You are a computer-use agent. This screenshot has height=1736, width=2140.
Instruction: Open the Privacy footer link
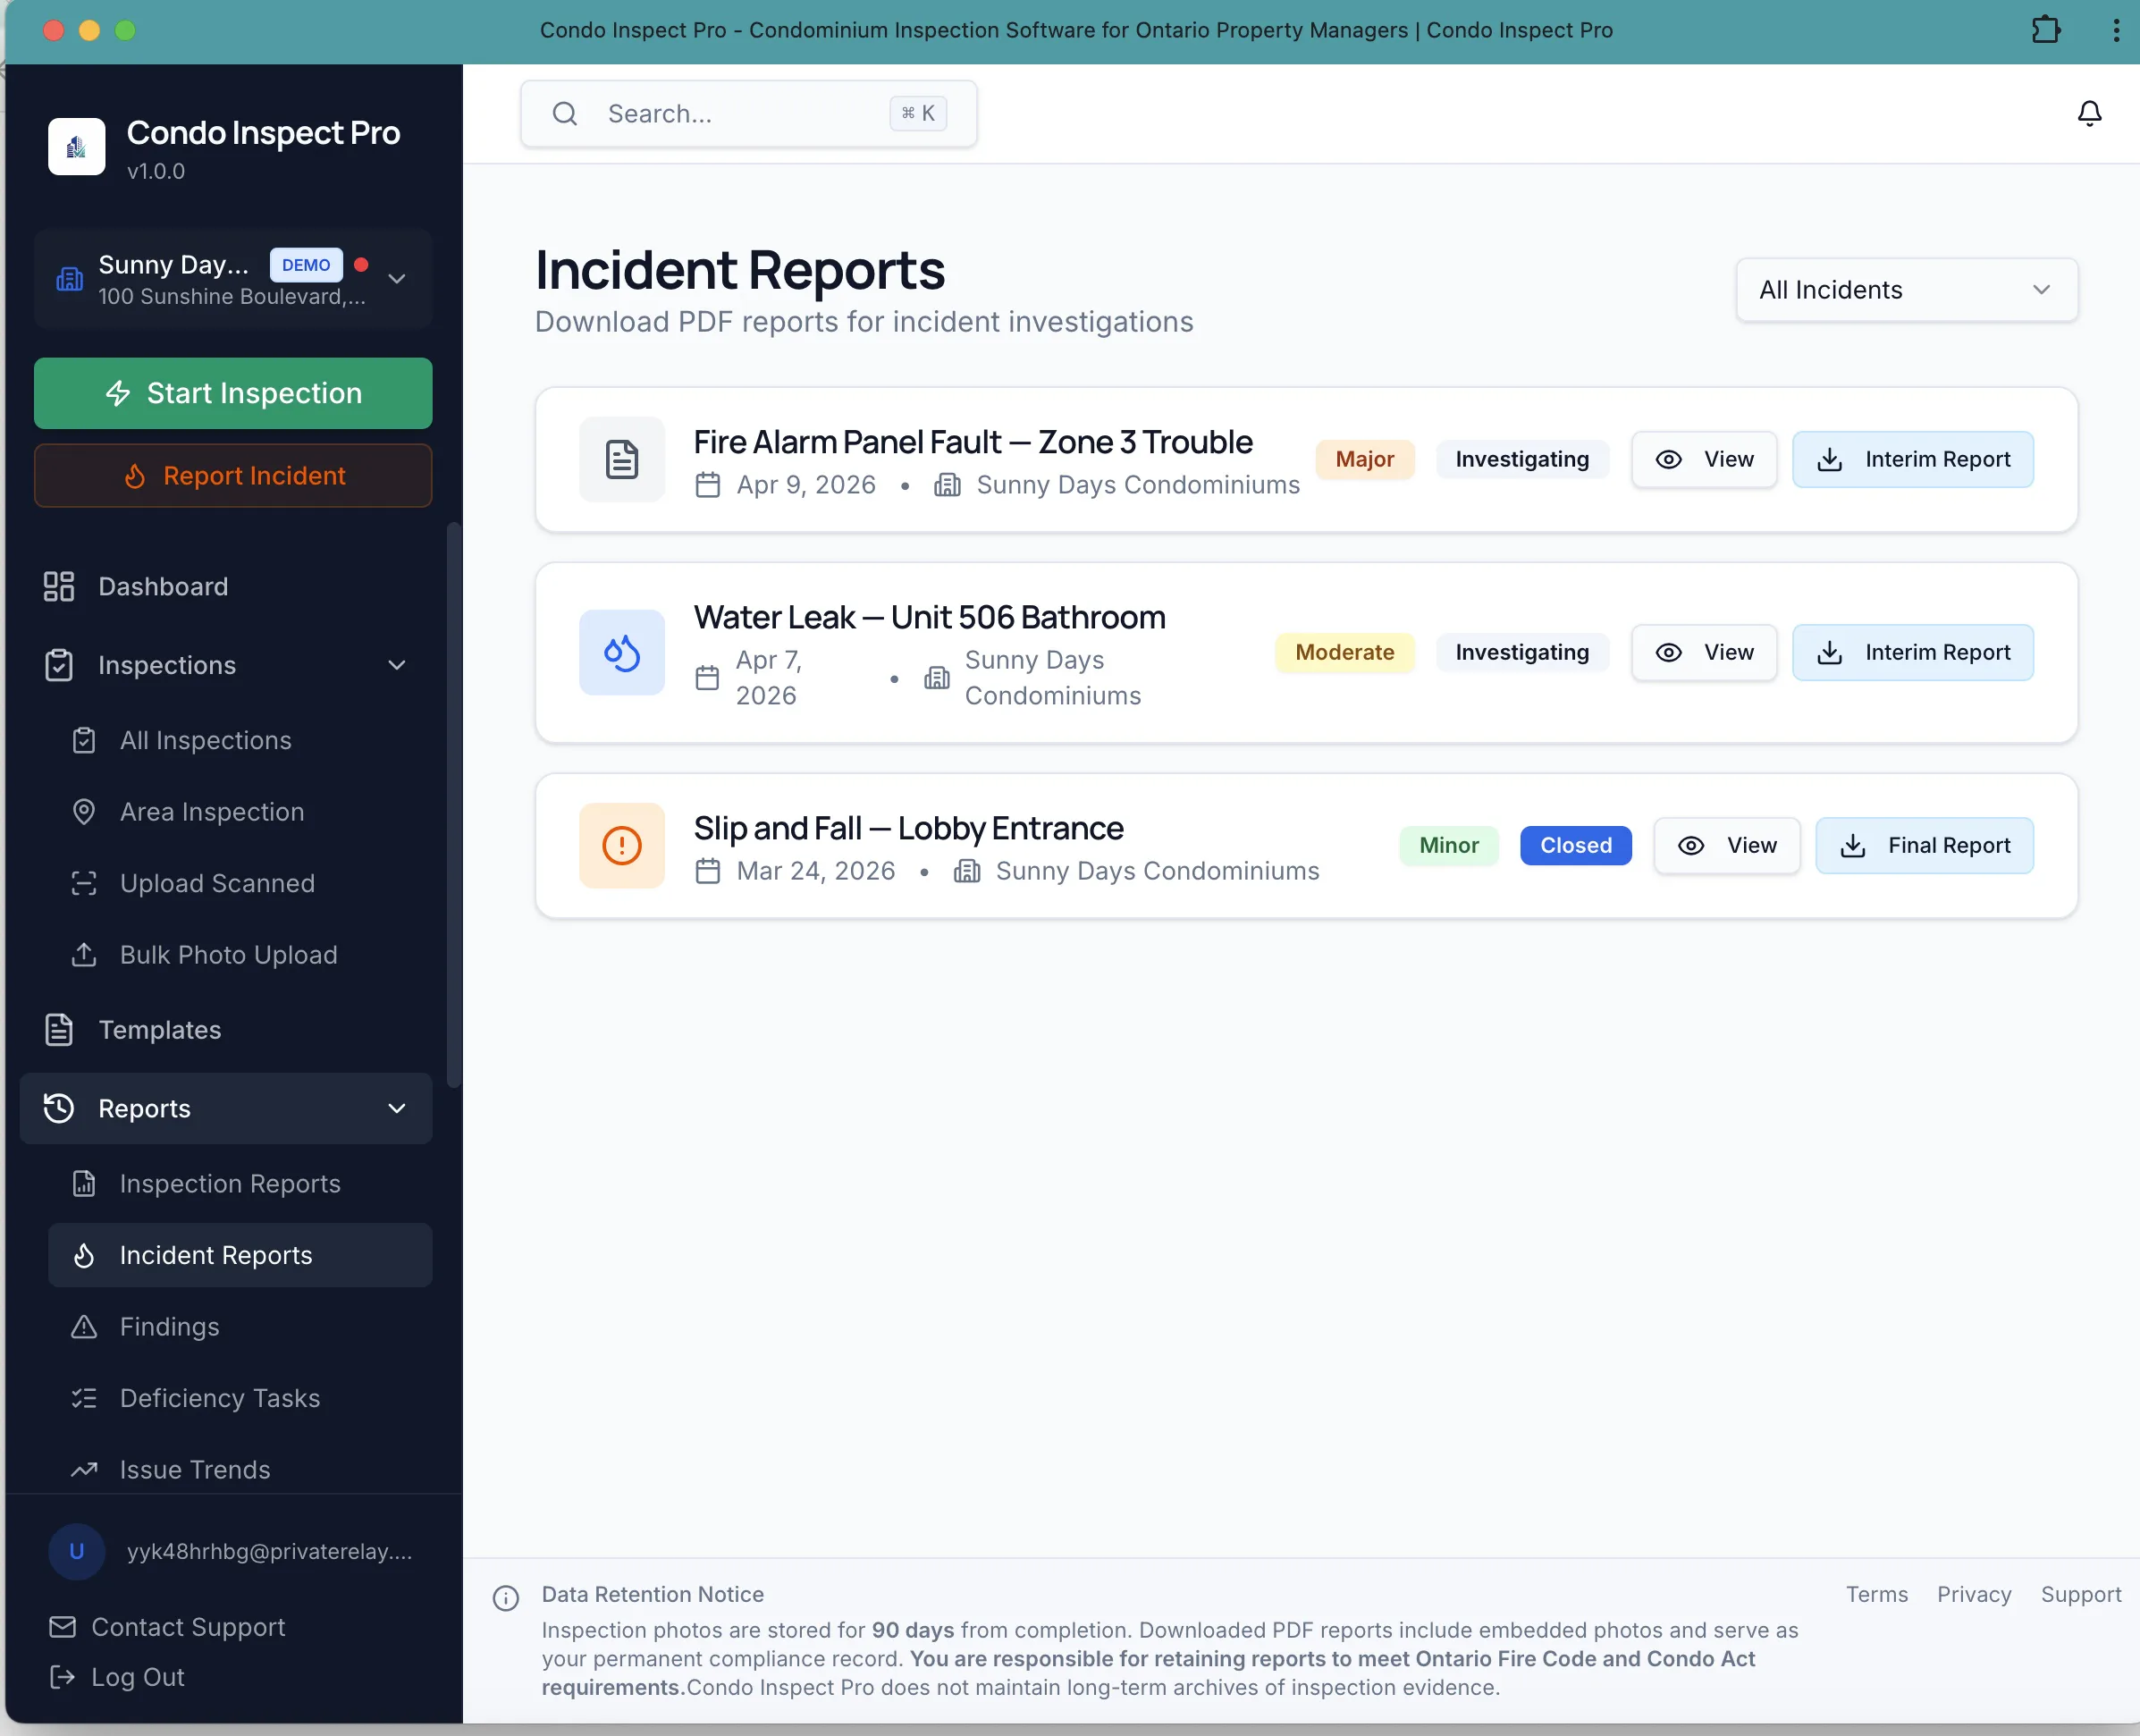click(1974, 1595)
